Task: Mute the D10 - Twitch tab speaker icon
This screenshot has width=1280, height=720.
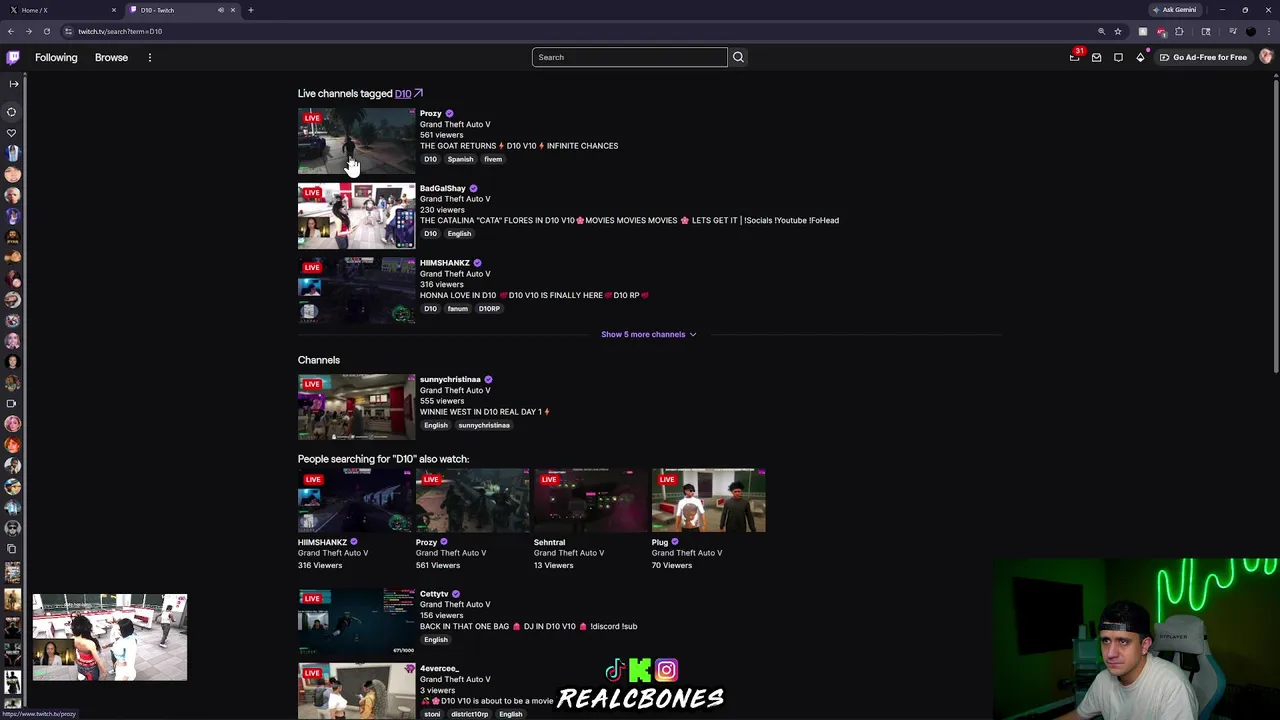Action: click(221, 10)
